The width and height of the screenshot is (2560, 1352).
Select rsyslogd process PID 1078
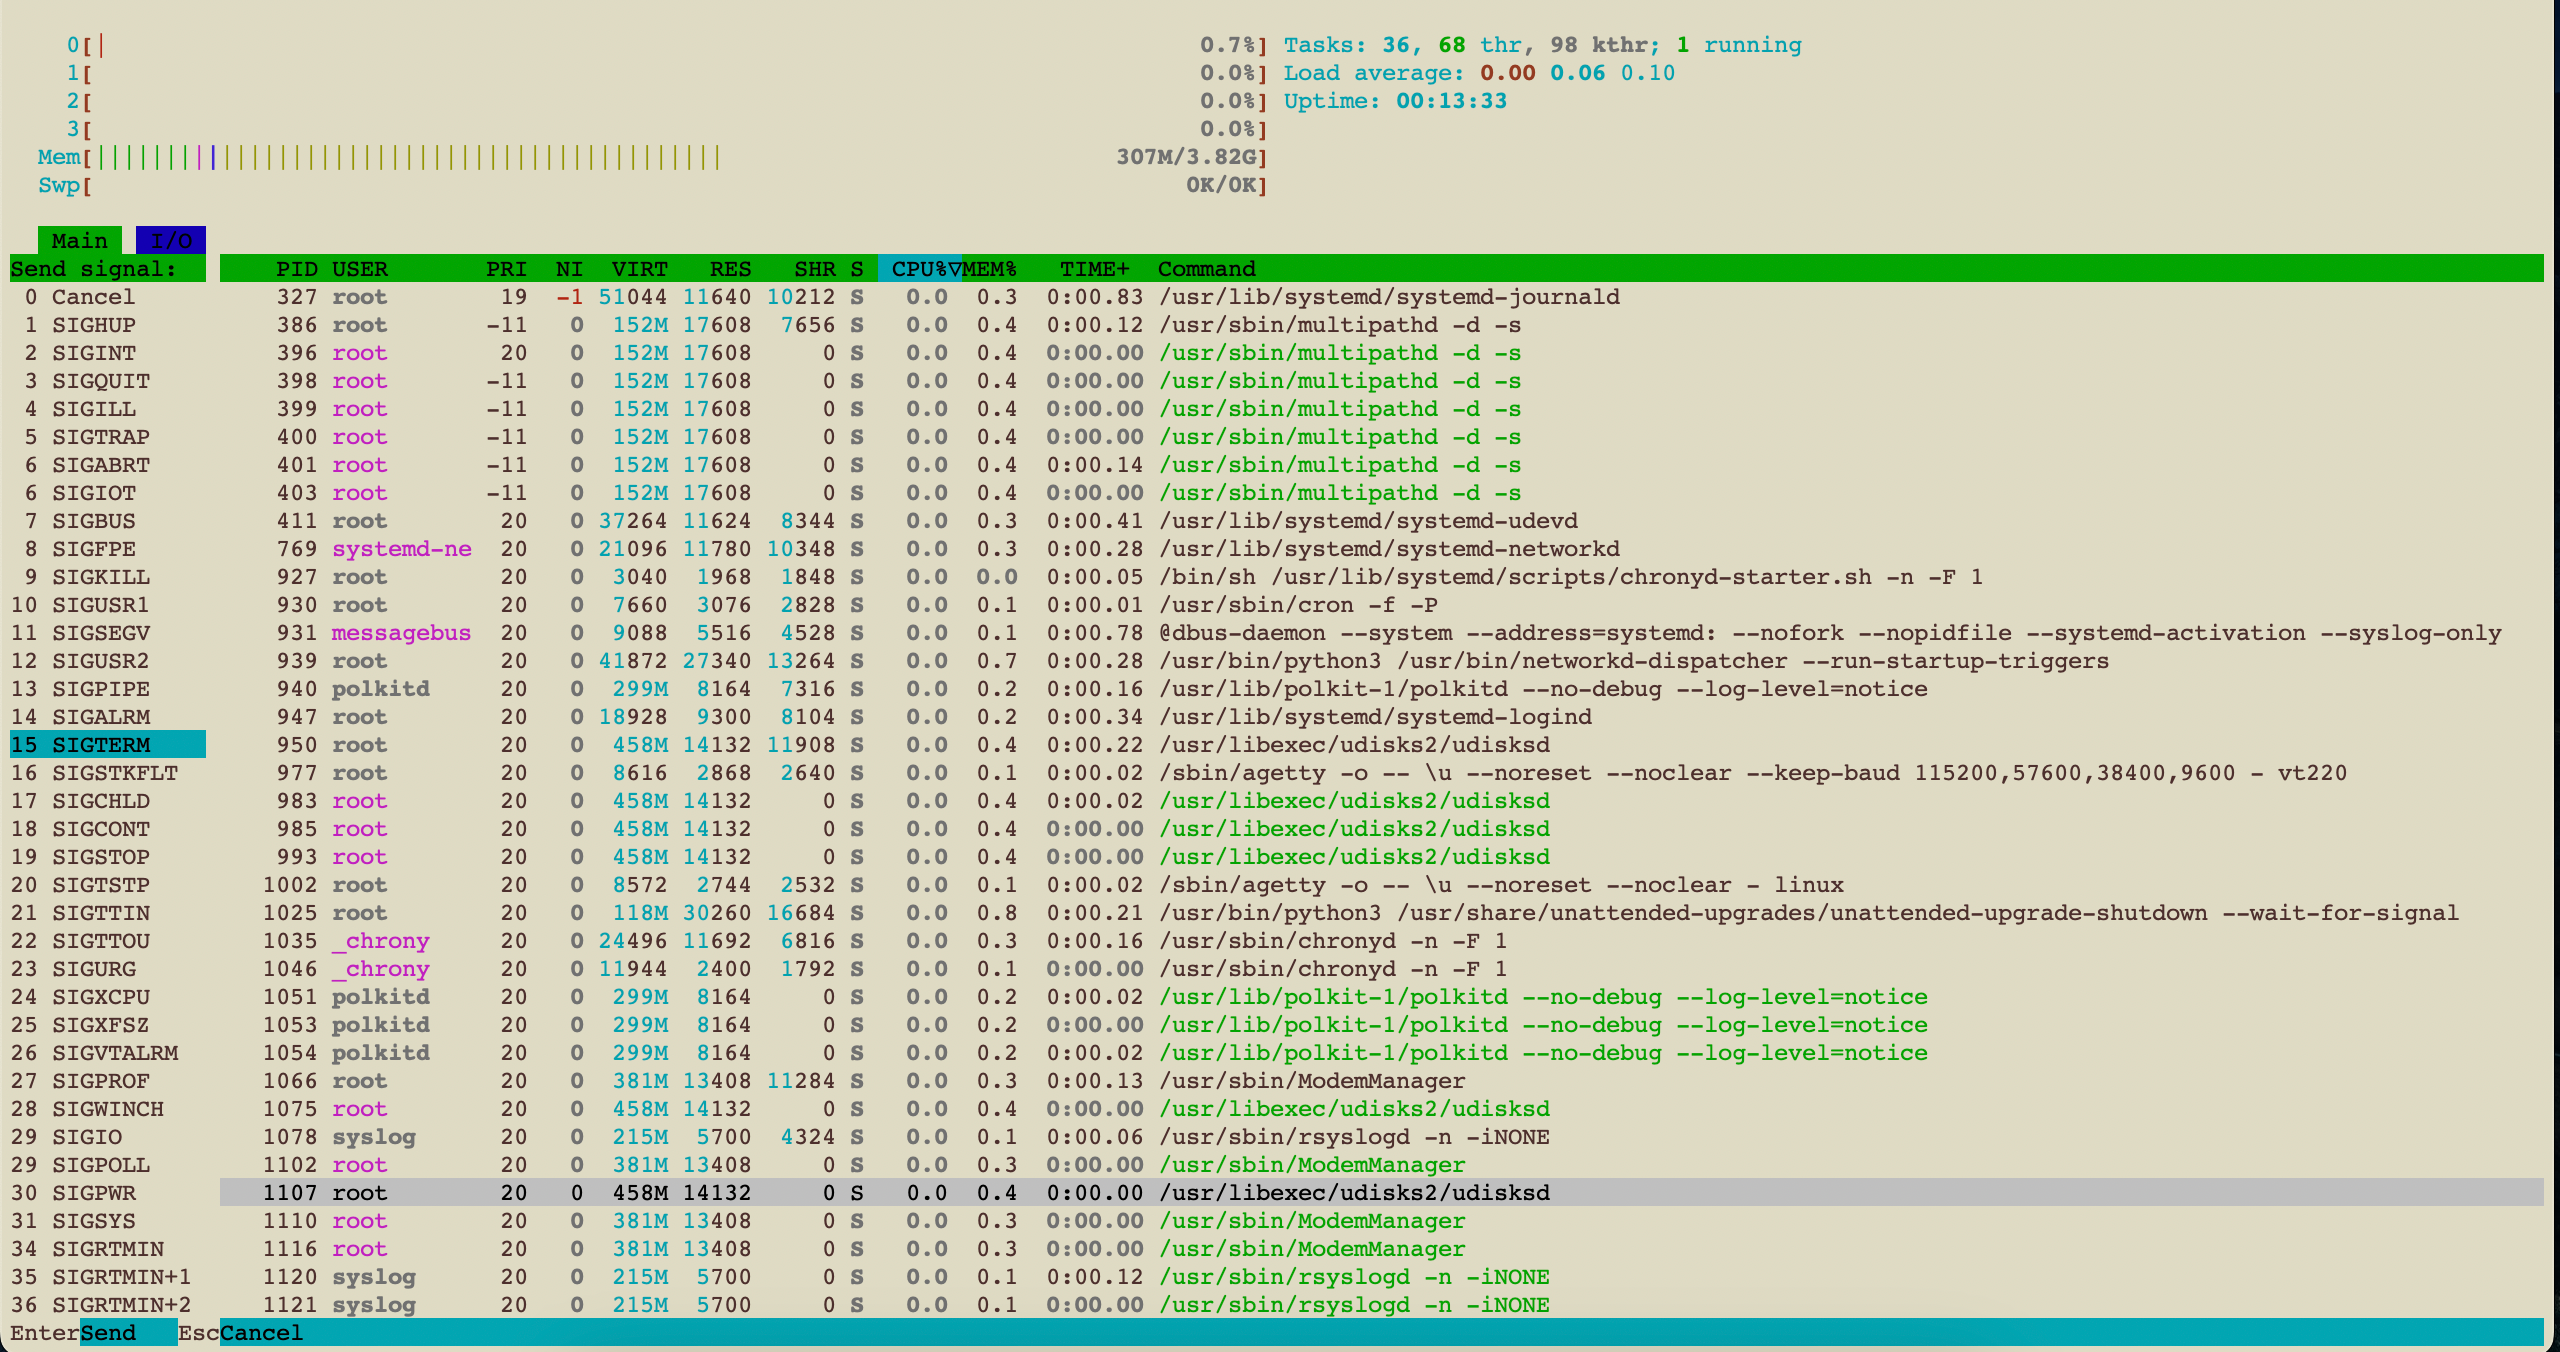(x=1381, y=1137)
